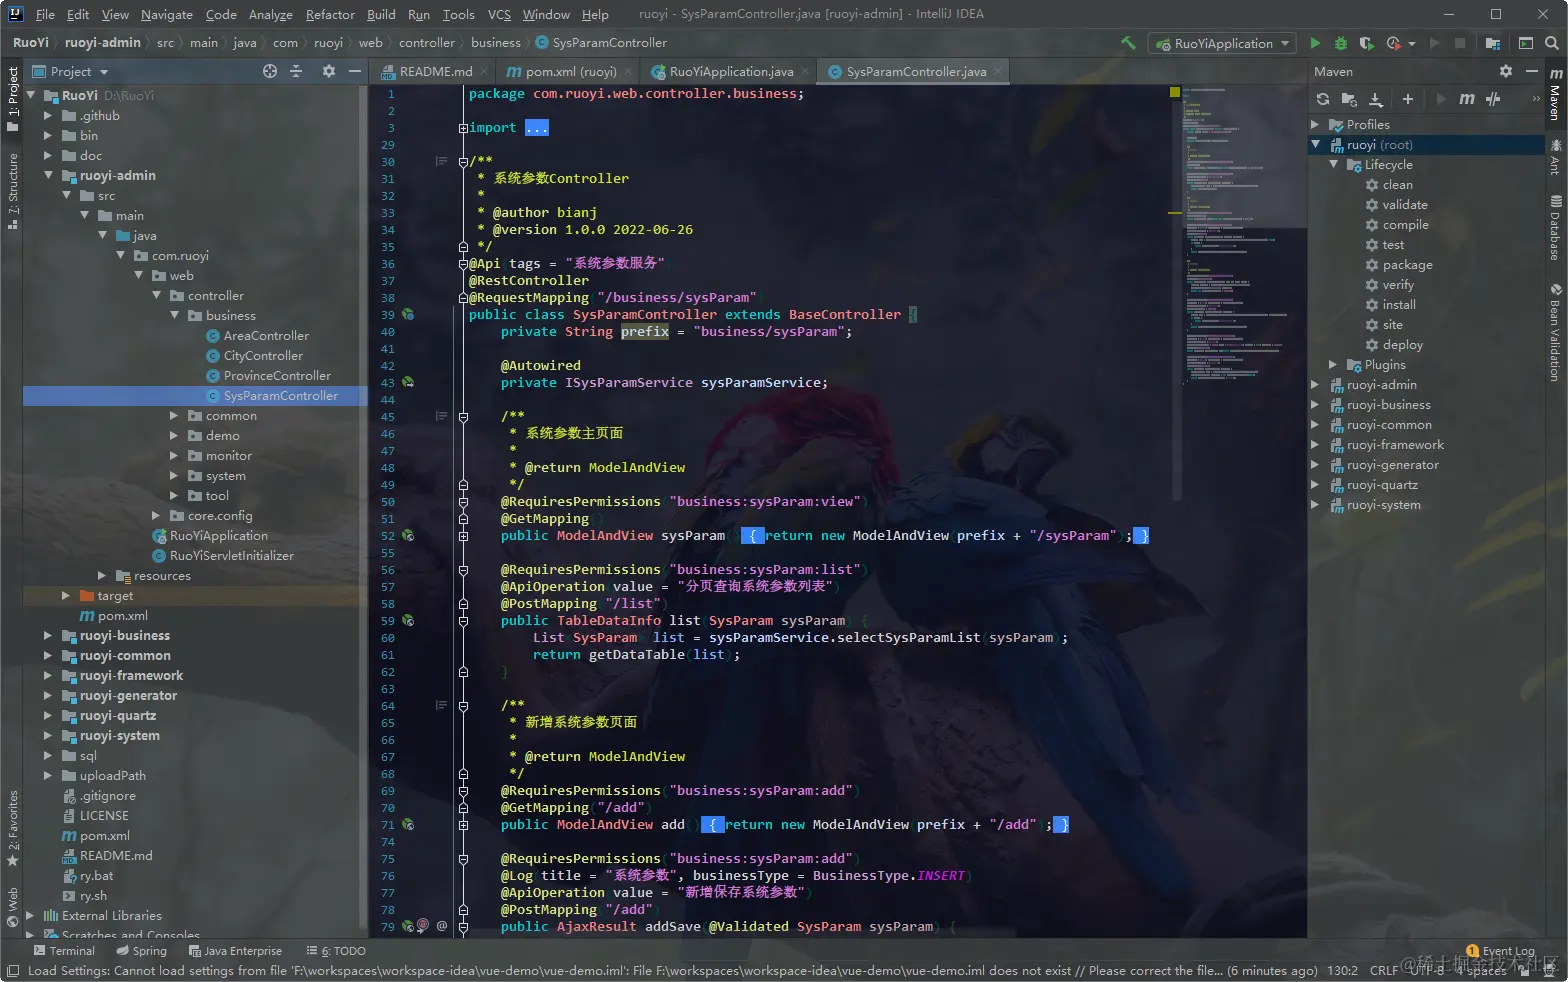Click the locate-file target icon in Project panel
Screen dimensions: 1568x982
point(270,71)
